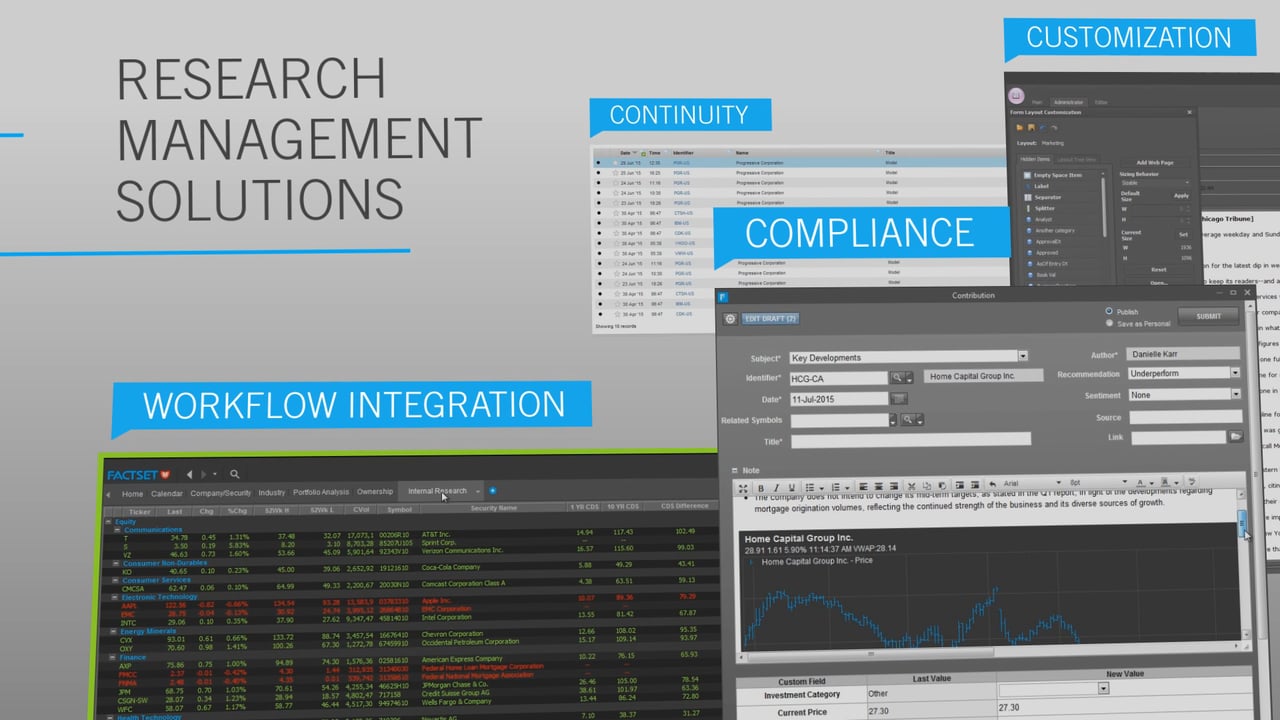Select the cut scissors icon
Screen dimensions: 1280x720
point(911,487)
